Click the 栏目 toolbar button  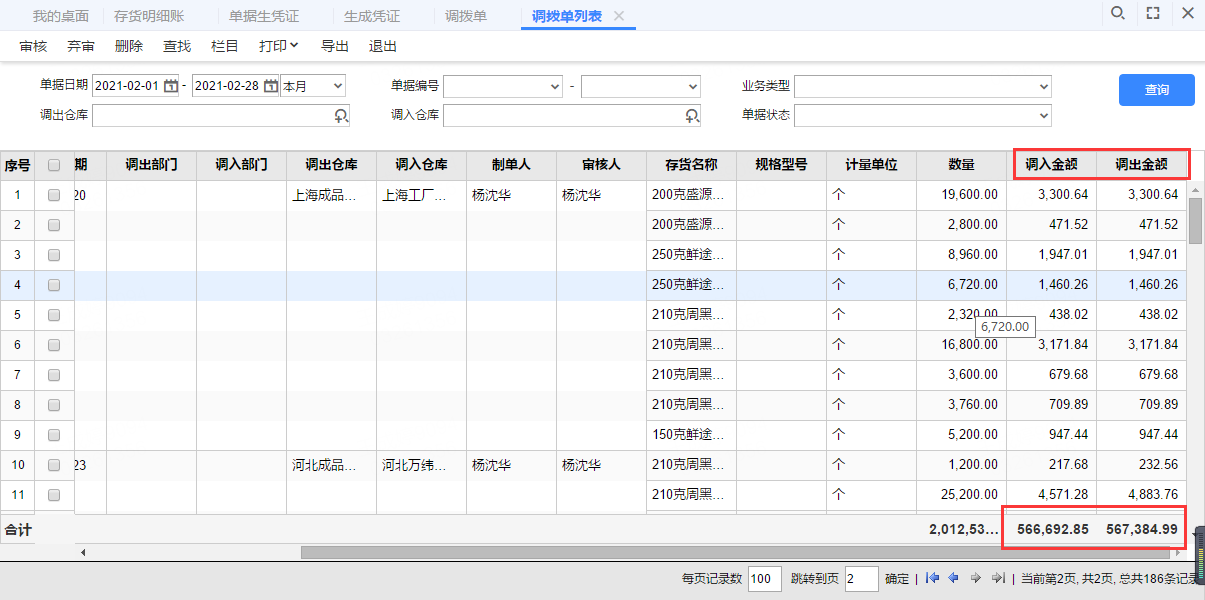coord(225,46)
